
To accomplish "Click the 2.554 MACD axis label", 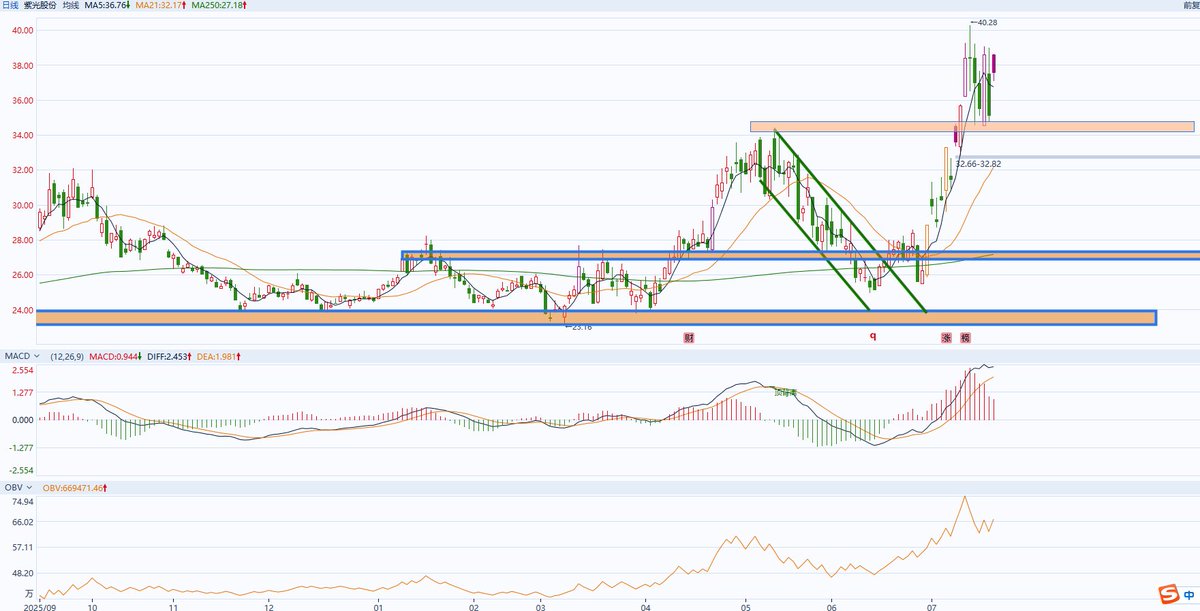I will [x=21, y=370].
